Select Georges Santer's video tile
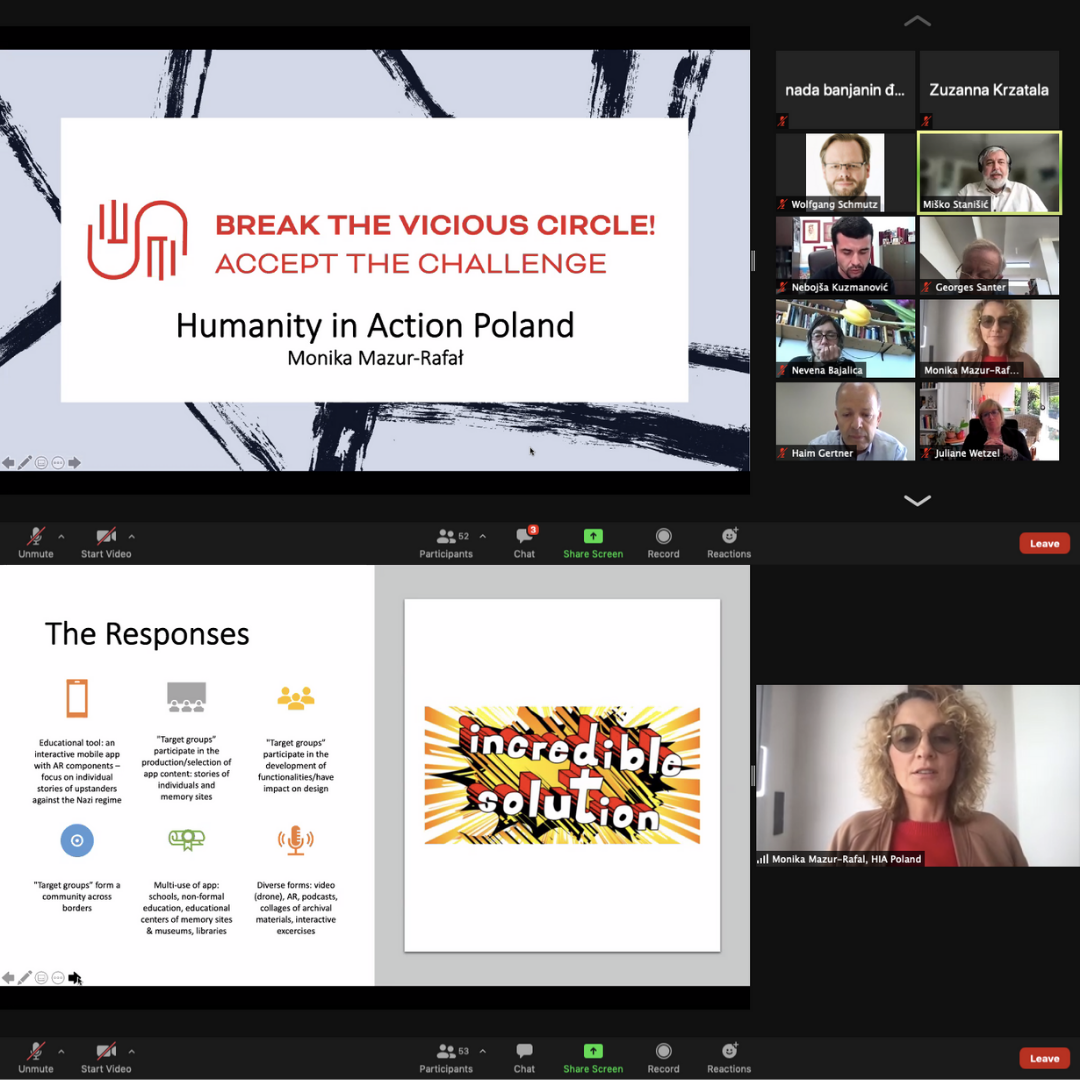Image resolution: width=1080 pixels, height=1080 pixels. 989,256
